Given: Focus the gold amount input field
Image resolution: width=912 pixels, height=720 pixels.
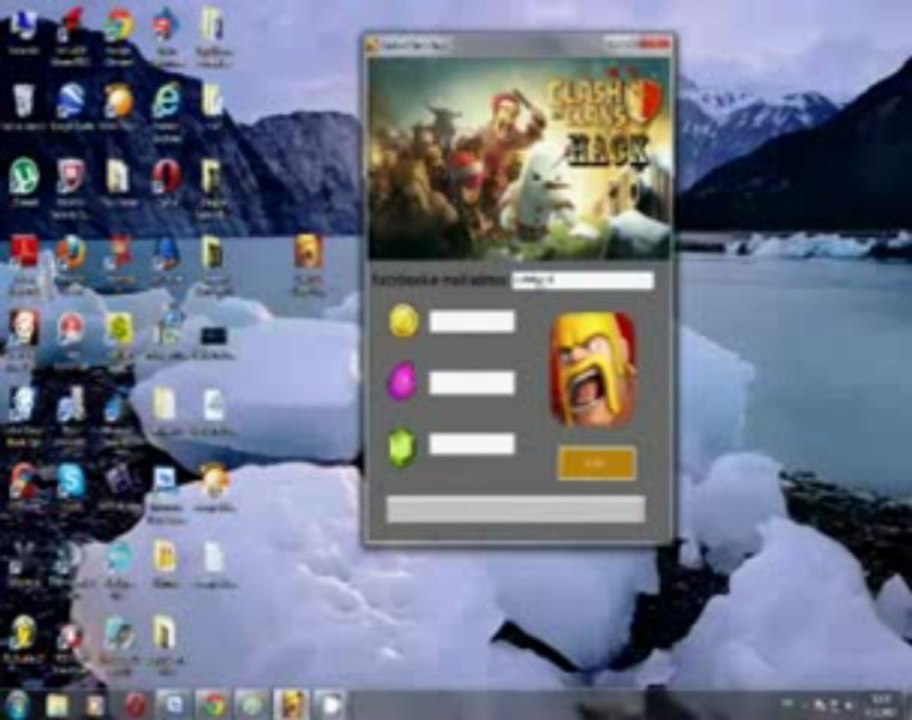Looking at the screenshot, I should point(472,322).
